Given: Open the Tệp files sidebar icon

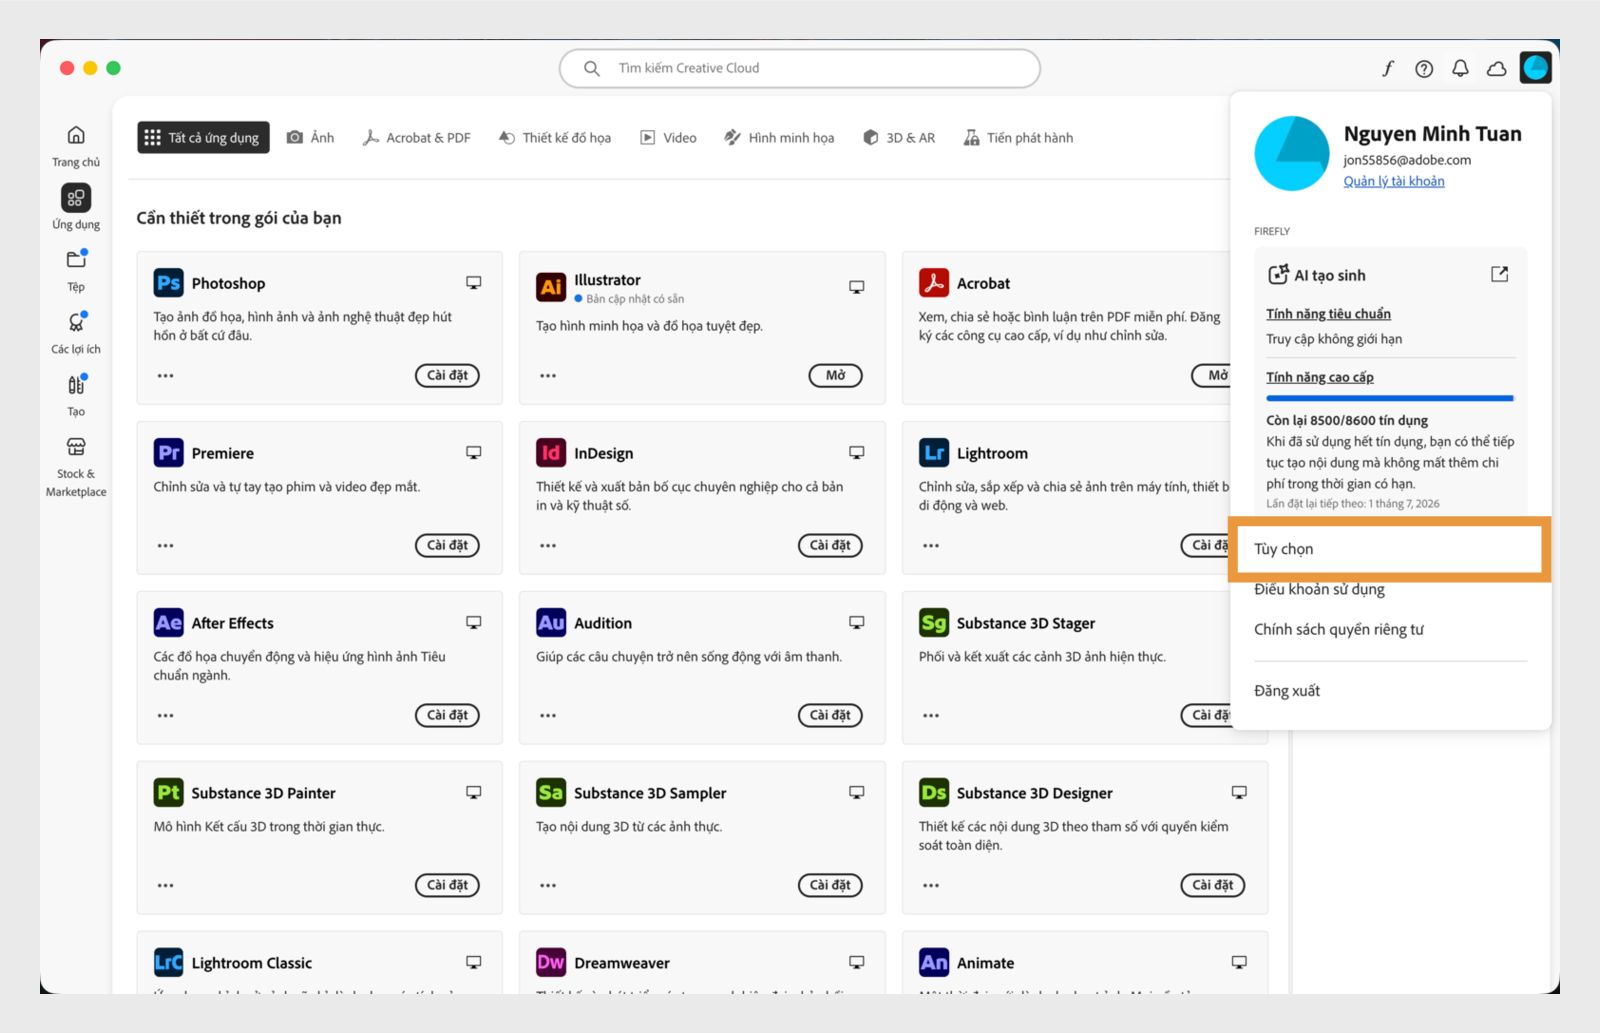Looking at the screenshot, I should coord(76,260).
